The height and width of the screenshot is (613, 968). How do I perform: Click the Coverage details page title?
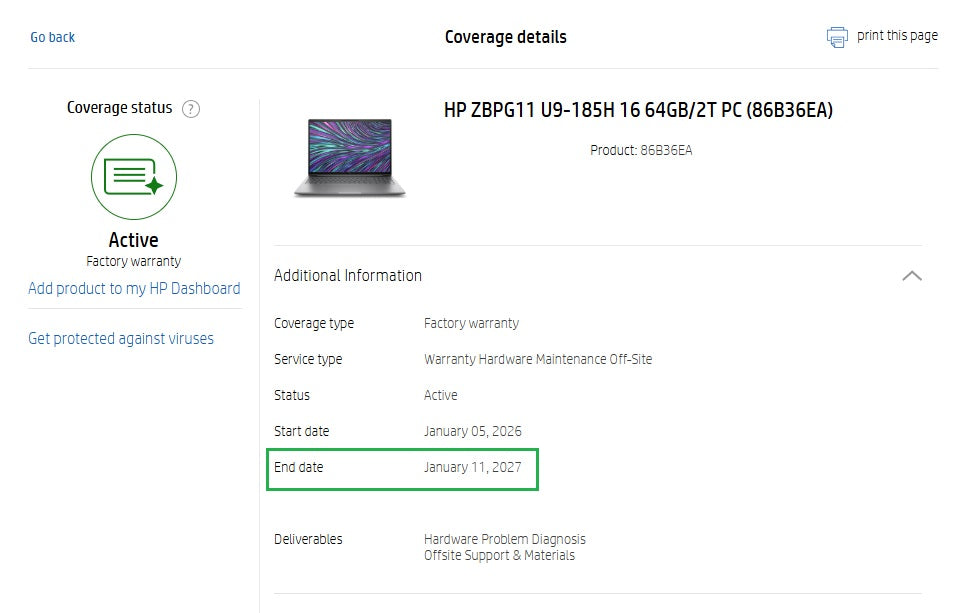(x=506, y=37)
